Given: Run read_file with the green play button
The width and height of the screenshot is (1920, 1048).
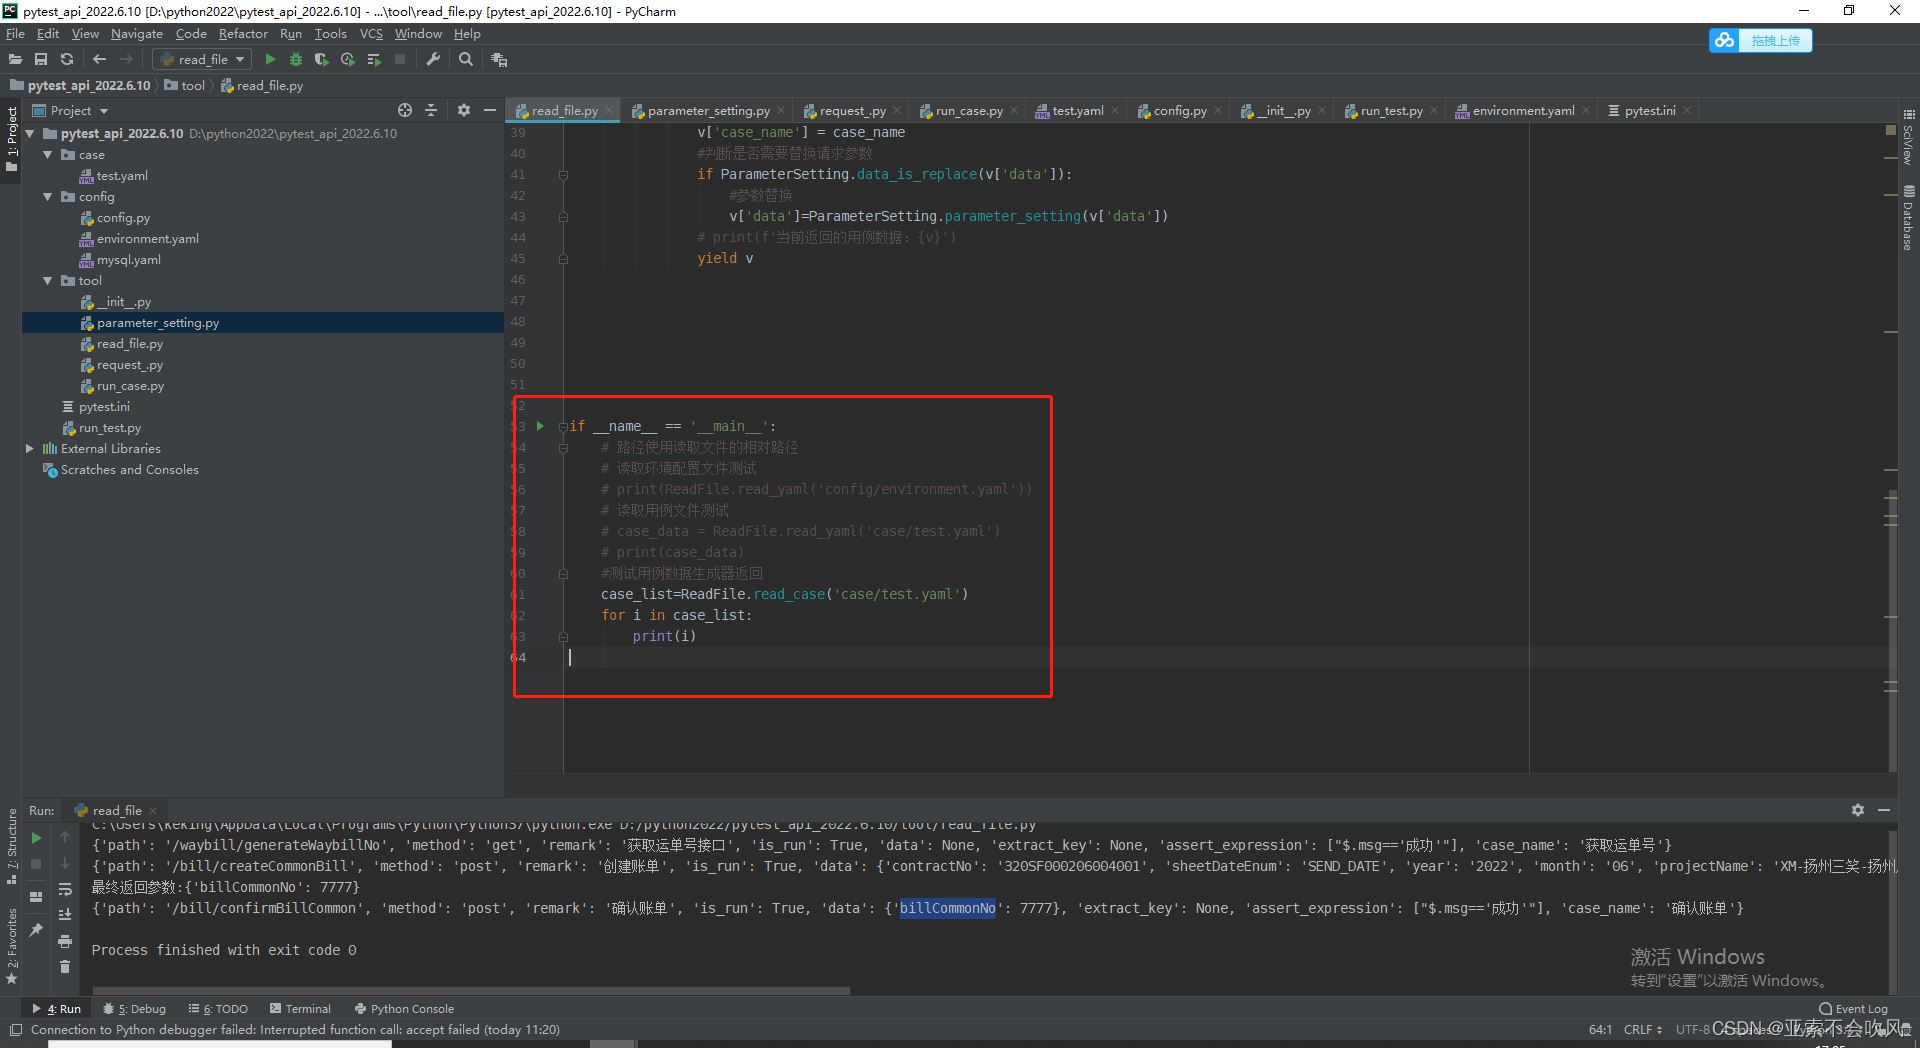Looking at the screenshot, I should coord(270,60).
